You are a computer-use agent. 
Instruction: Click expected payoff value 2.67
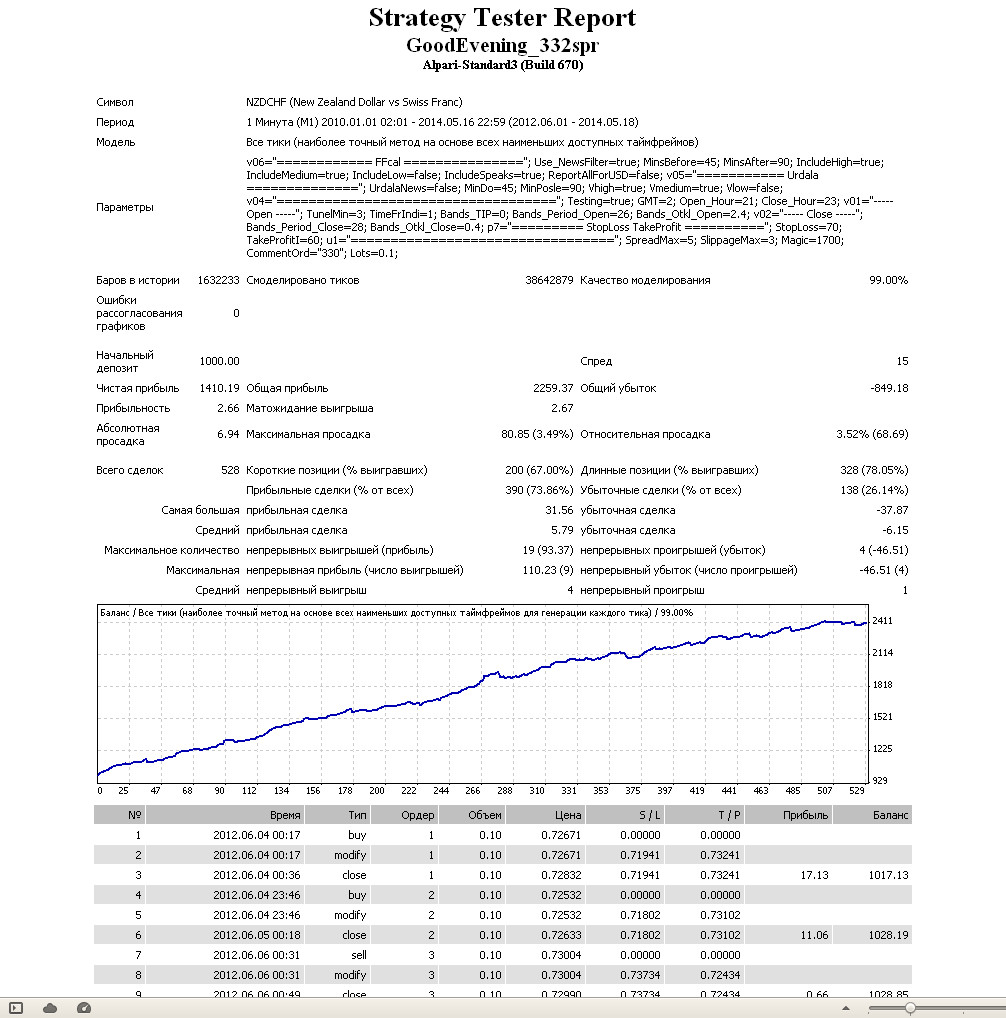[x=562, y=408]
